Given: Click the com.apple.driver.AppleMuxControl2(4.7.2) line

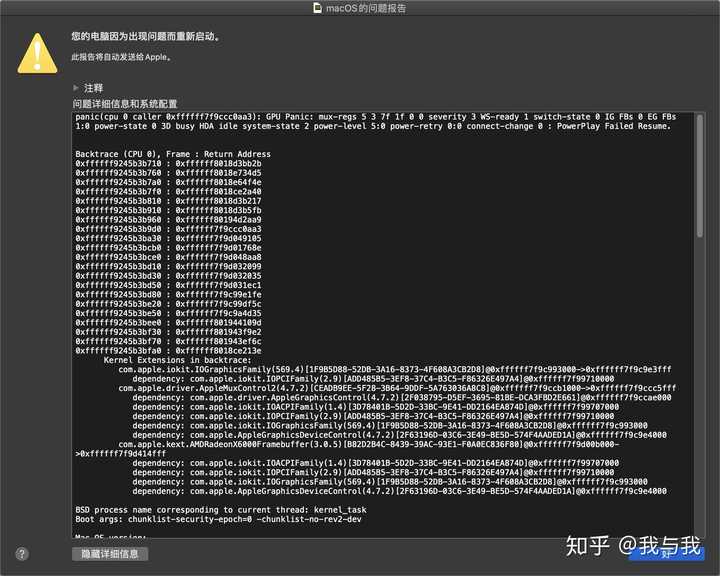Looking at the screenshot, I should point(397,388).
